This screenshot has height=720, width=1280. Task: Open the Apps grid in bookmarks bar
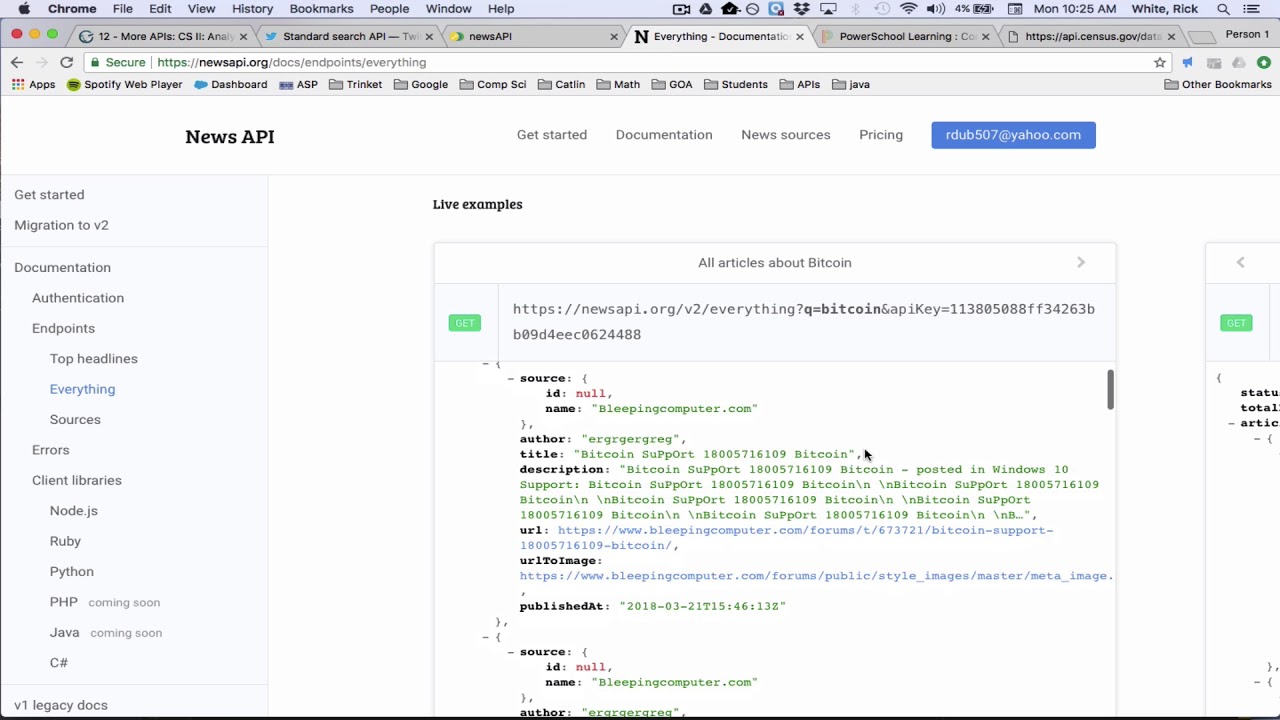coord(33,84)
